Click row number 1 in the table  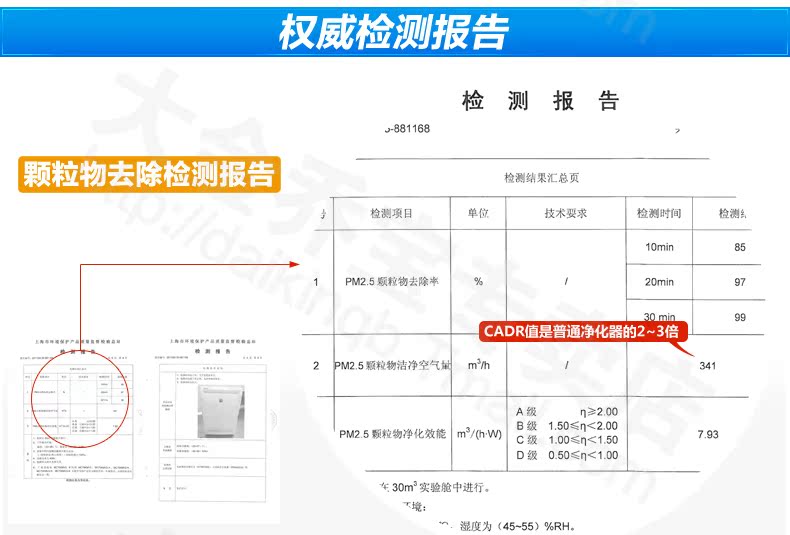[316, 282]
